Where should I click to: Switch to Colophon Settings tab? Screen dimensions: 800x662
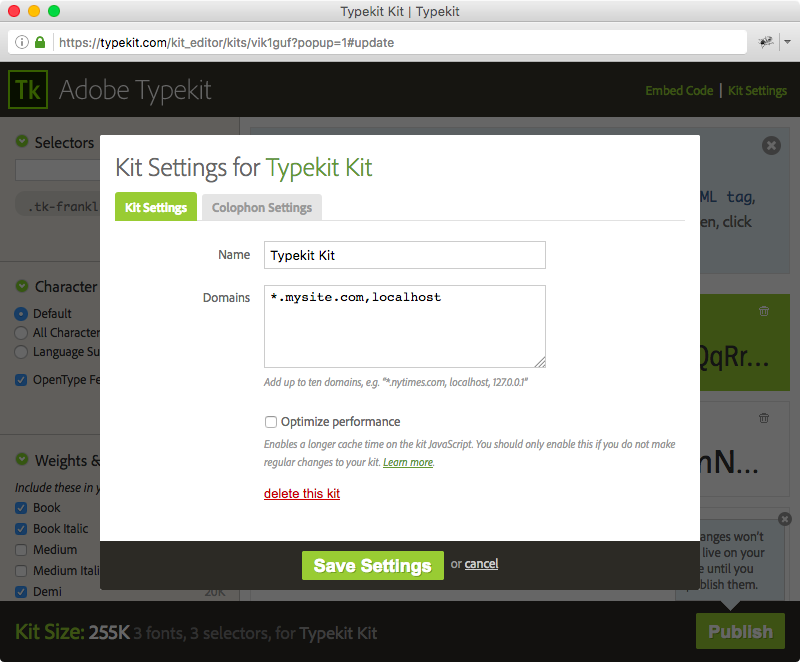262,208
